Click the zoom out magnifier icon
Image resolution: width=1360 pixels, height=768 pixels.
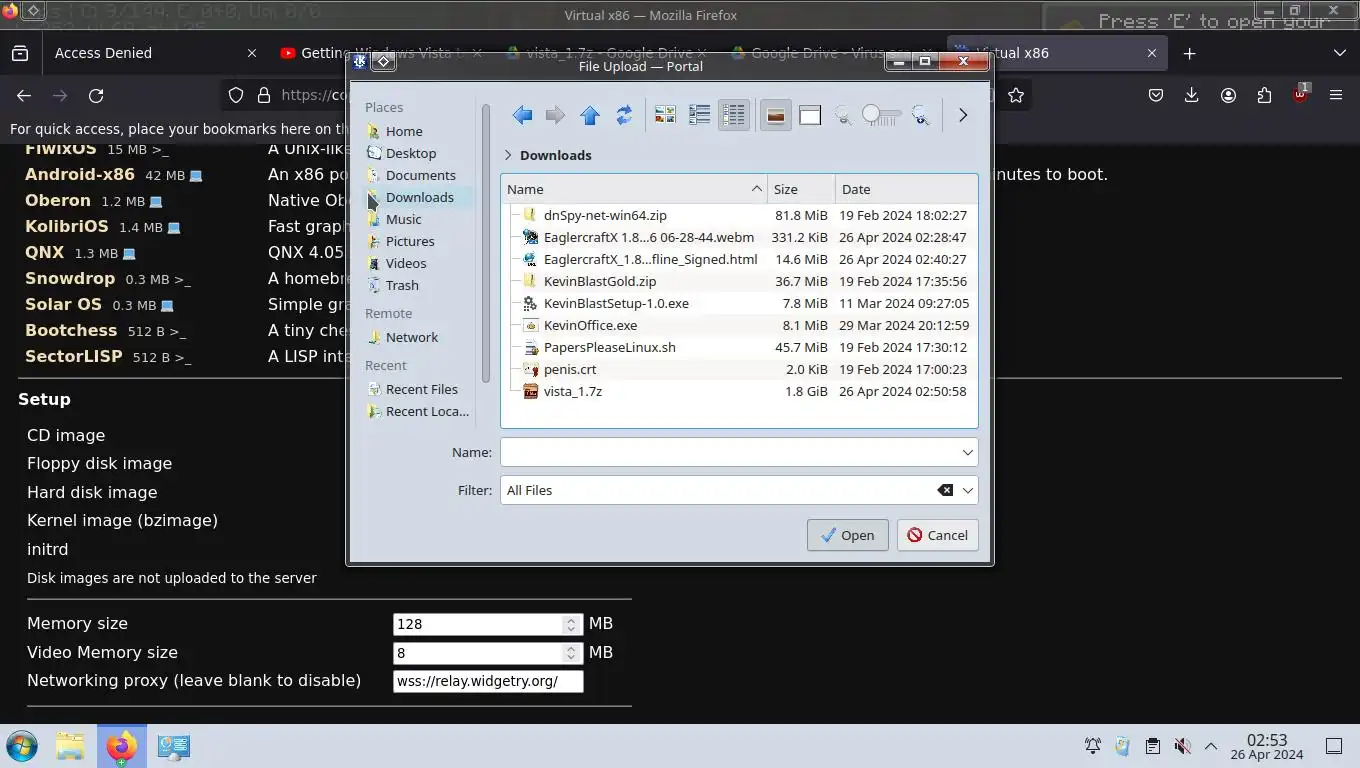tap(844, 116)
